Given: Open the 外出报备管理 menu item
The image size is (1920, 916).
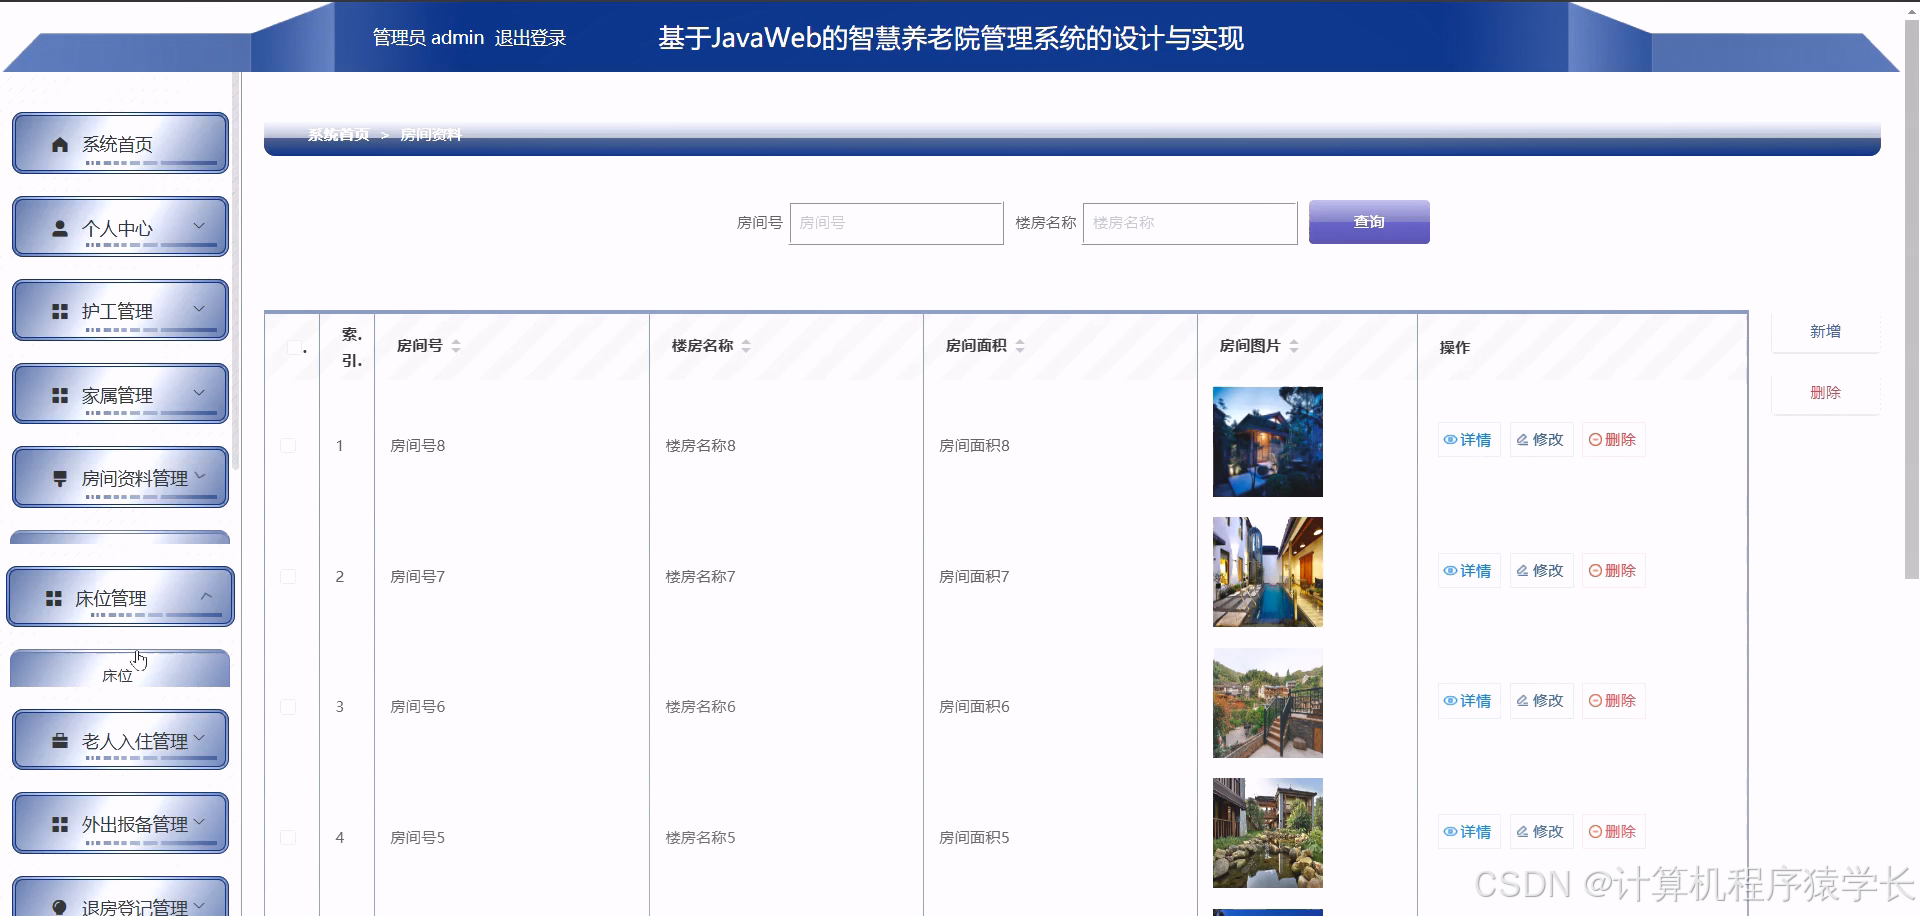Looking at the screenshot, I should pos(133,823).
